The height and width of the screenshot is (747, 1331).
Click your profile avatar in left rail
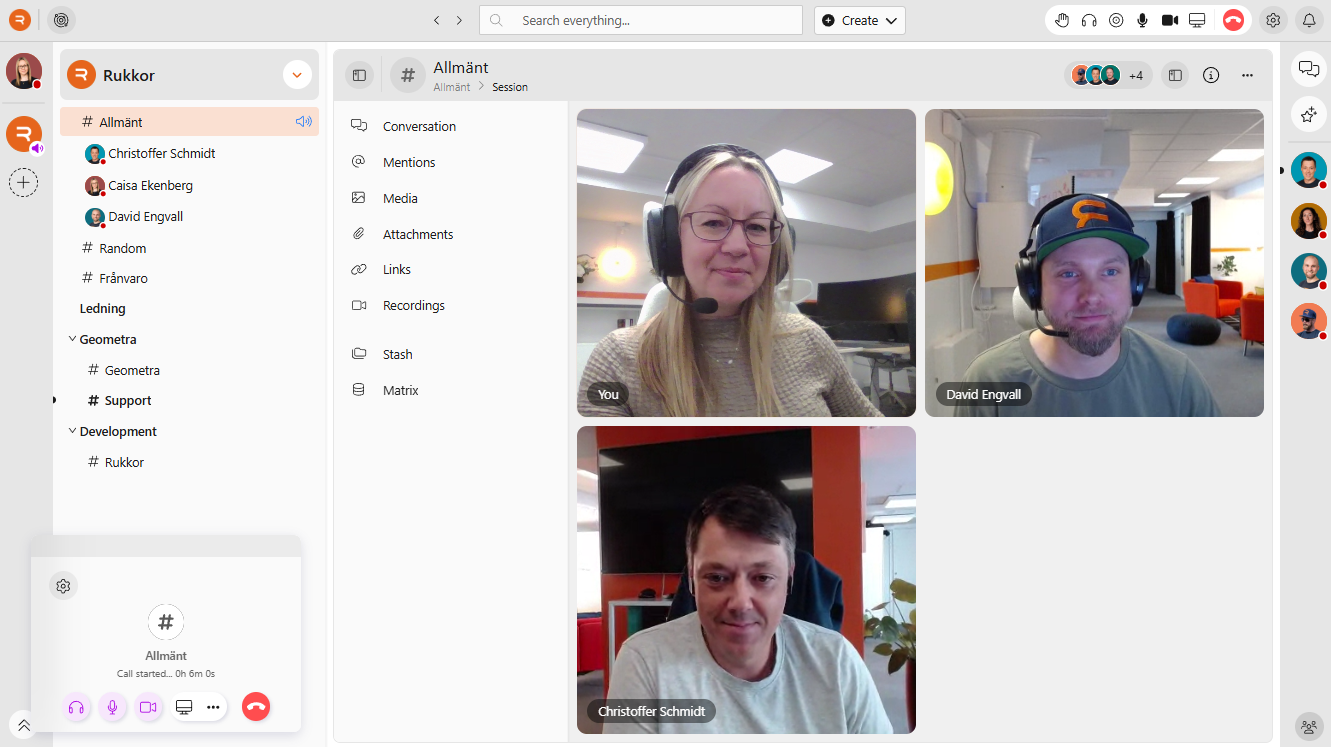coord(24,71)
